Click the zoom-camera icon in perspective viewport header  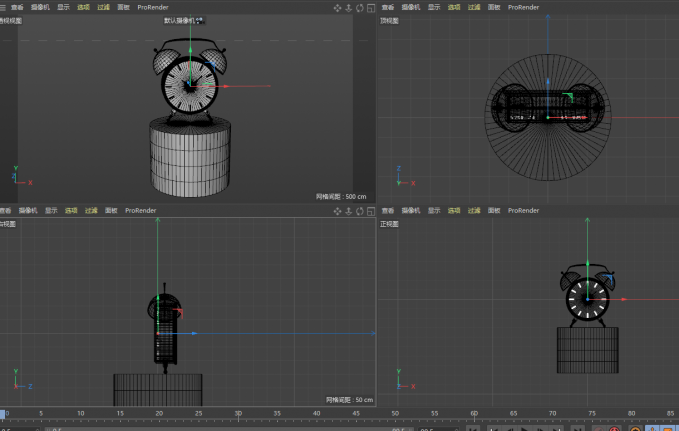349,8
